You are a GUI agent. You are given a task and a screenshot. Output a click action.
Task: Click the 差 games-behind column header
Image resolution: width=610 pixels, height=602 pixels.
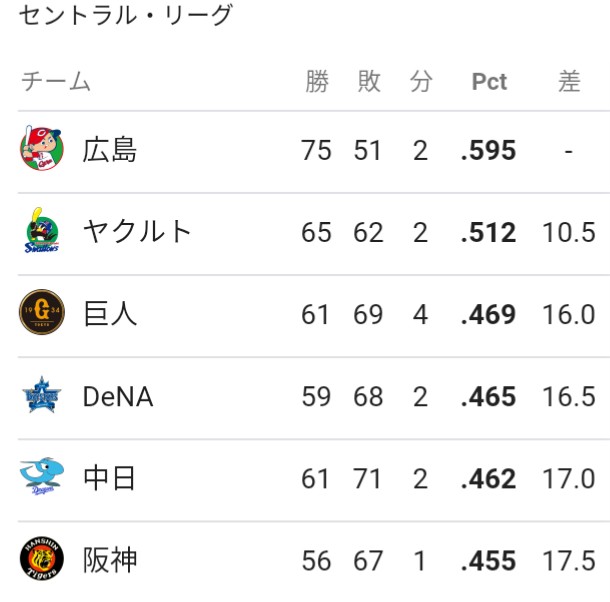coord(569,81)
